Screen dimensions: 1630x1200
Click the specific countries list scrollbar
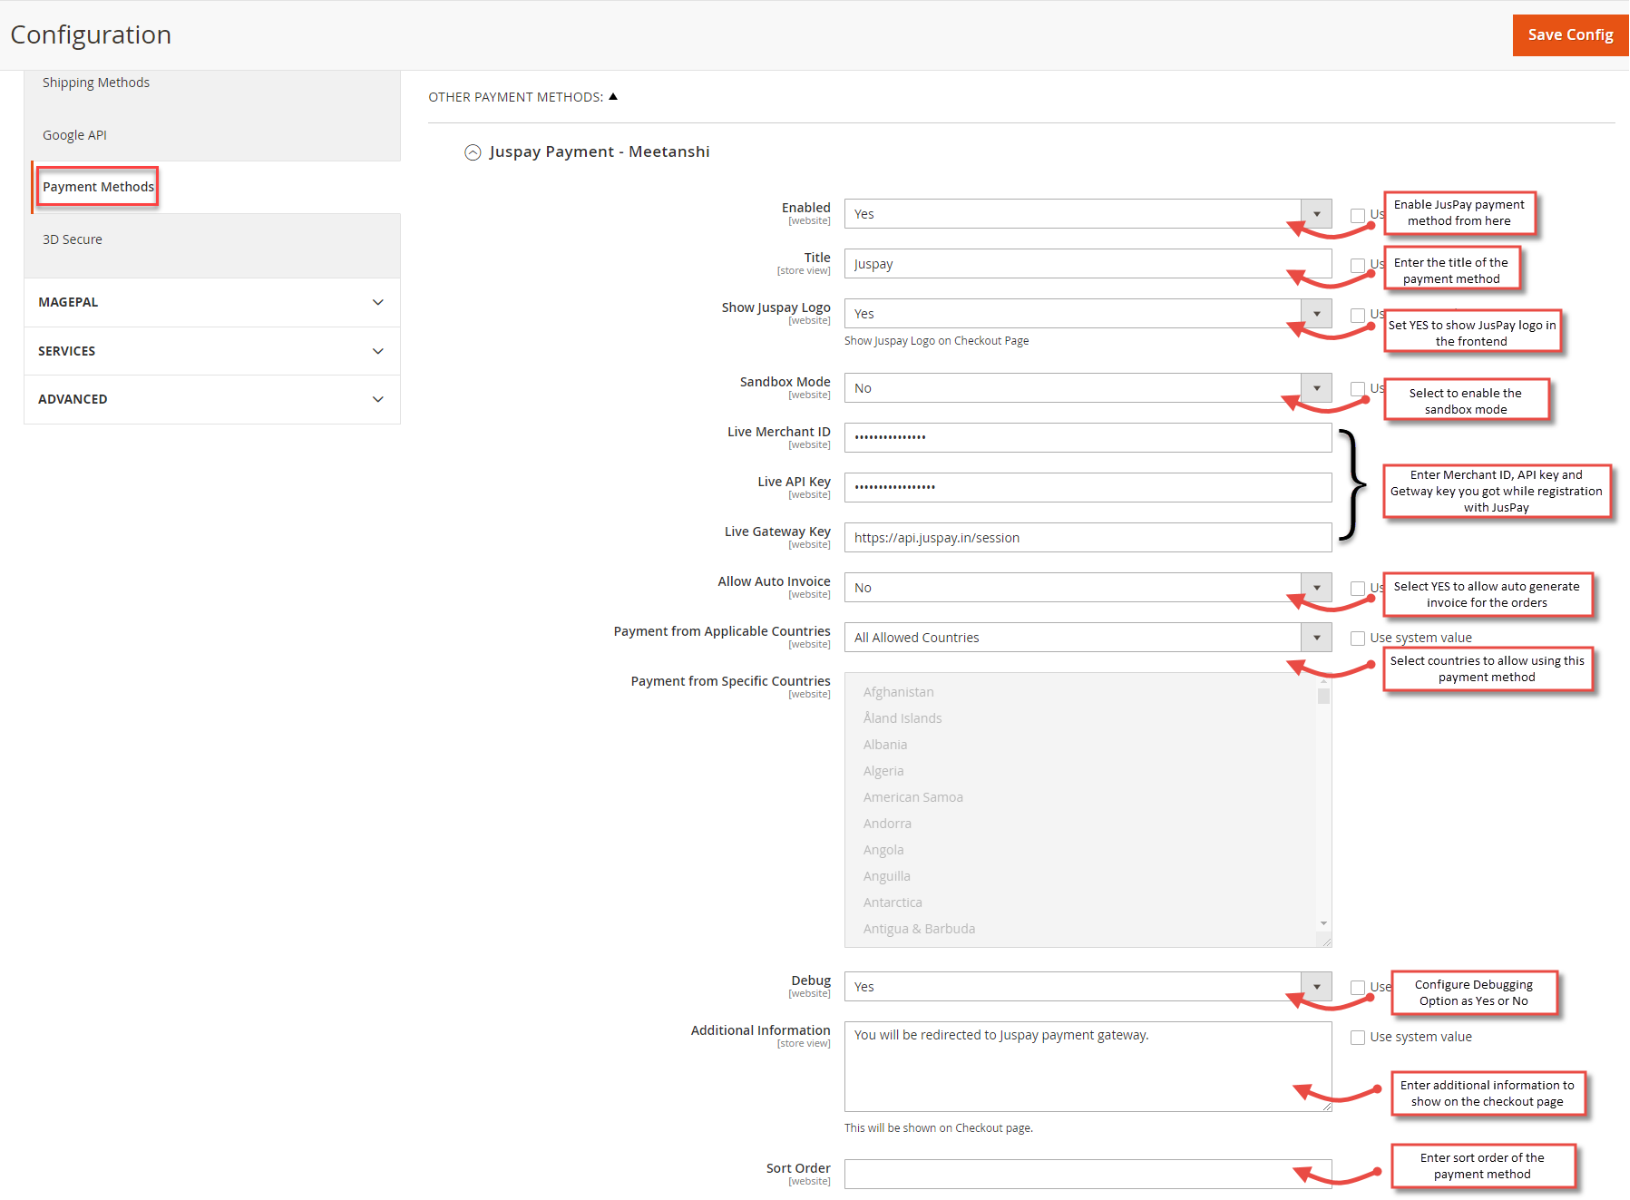tap(1323, 800)
